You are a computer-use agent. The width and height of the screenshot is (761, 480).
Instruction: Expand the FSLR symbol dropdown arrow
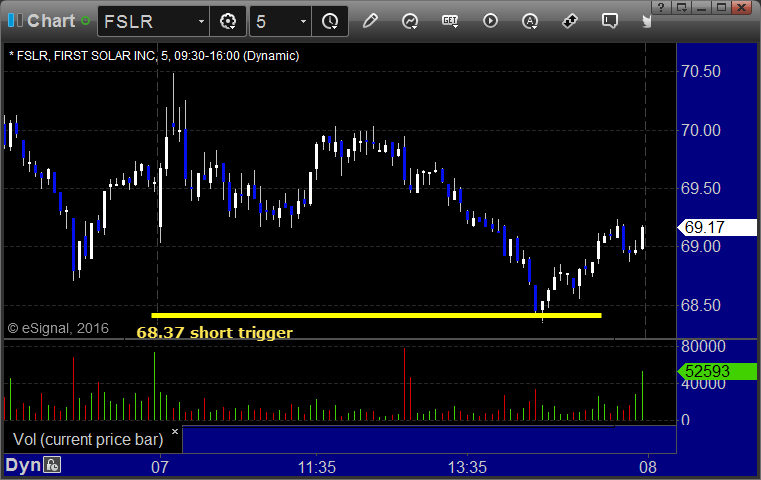pos(201,21)
